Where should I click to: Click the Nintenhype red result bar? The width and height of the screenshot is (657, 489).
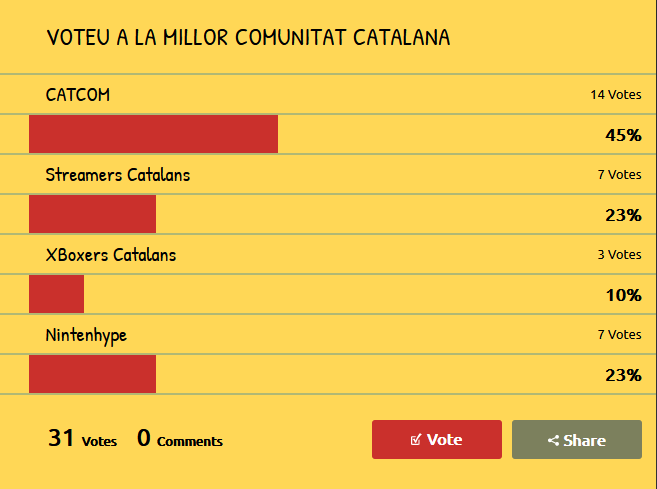tap(92, 374)
